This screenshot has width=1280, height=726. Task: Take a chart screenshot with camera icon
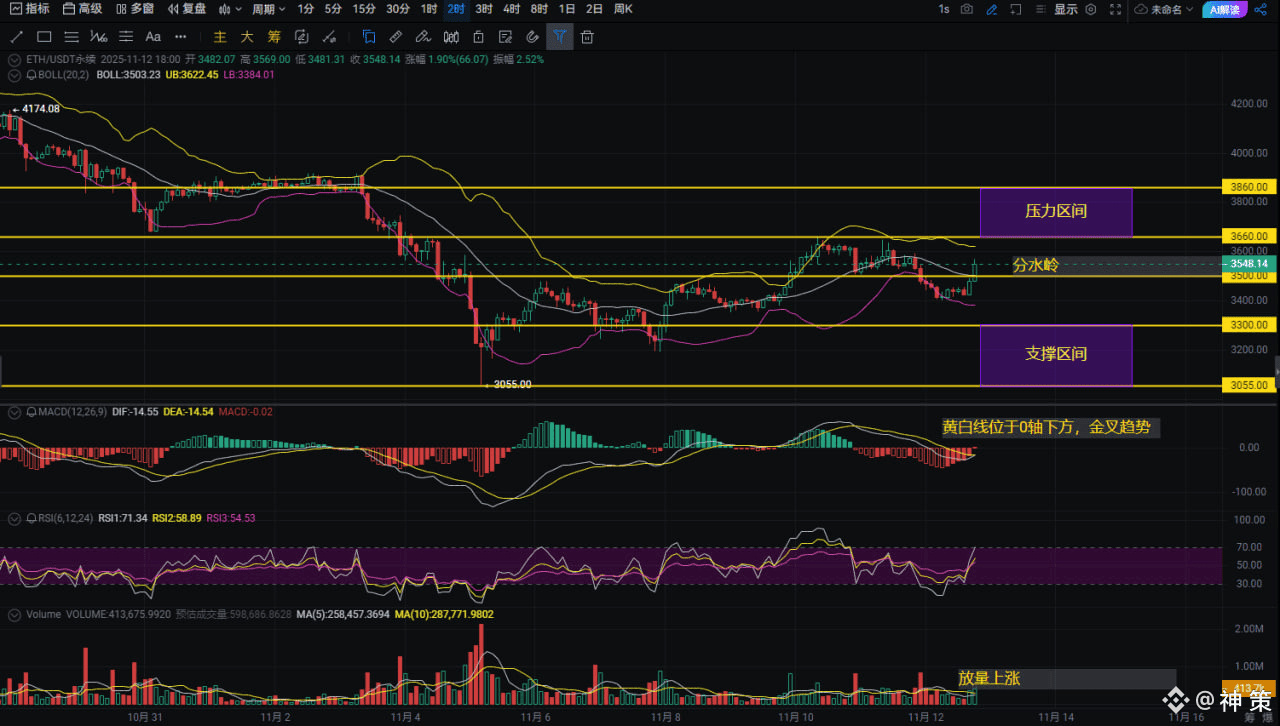point(966,9)
